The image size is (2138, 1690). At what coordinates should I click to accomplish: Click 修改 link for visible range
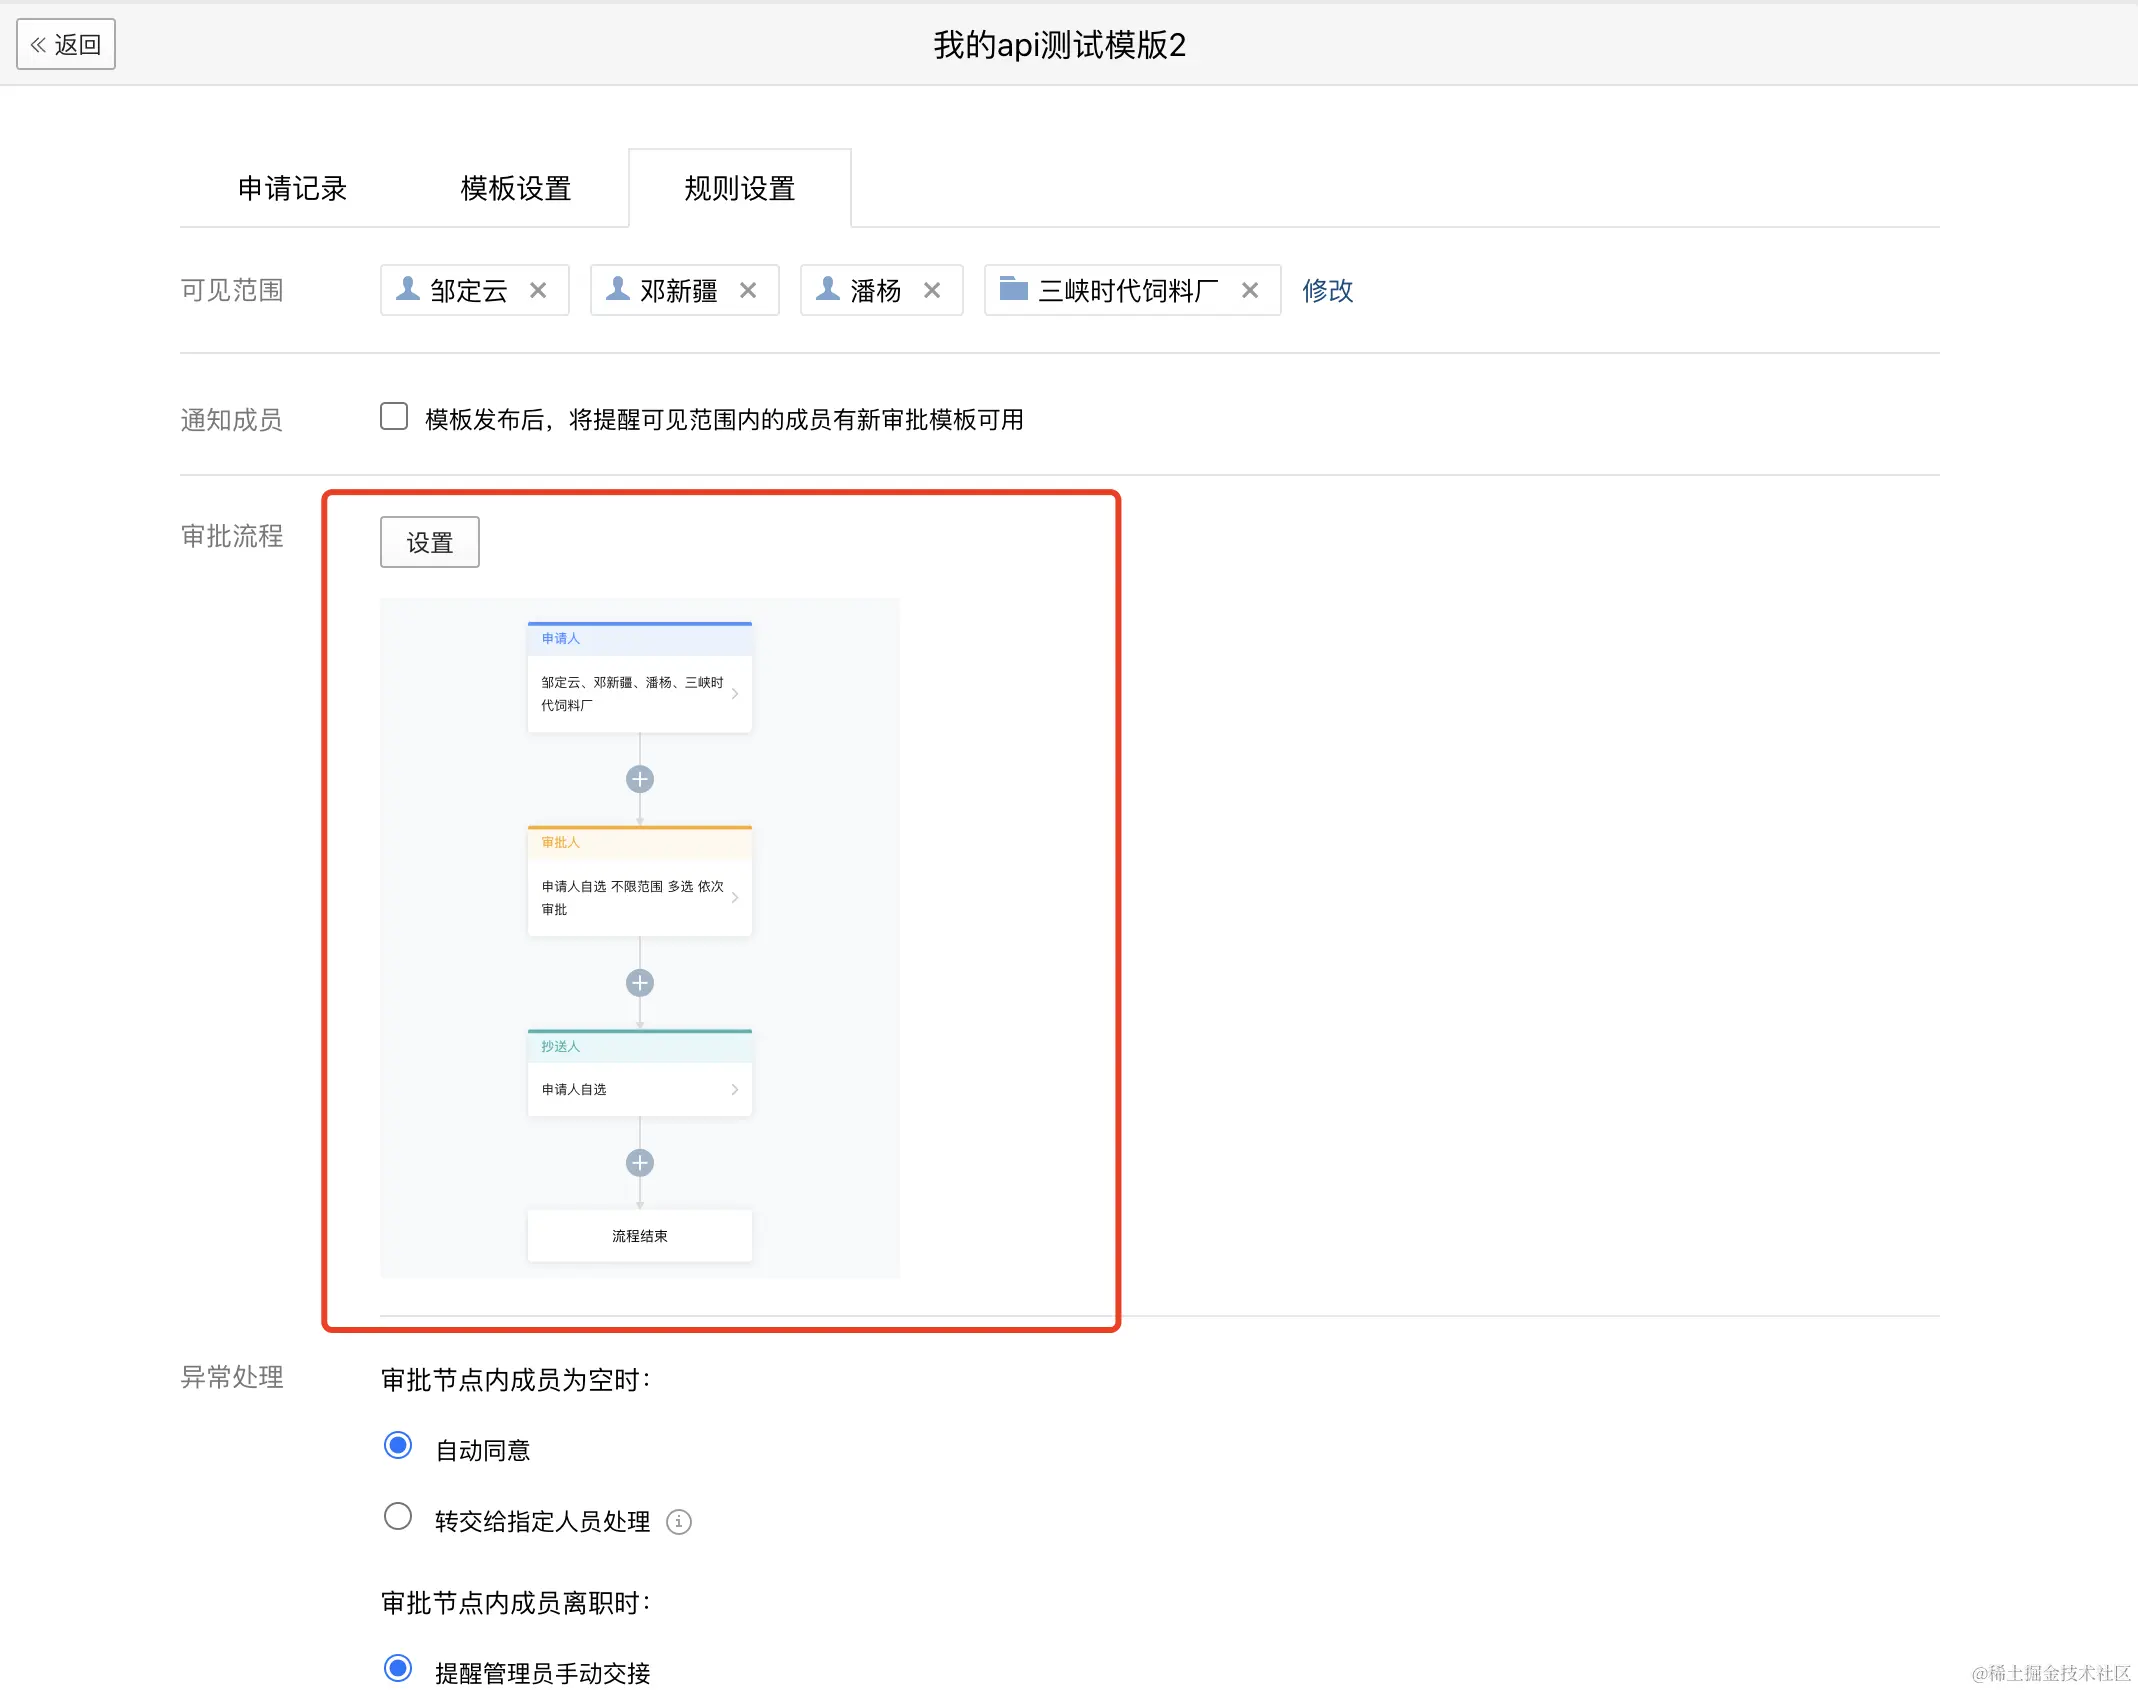click(1327, 291)
